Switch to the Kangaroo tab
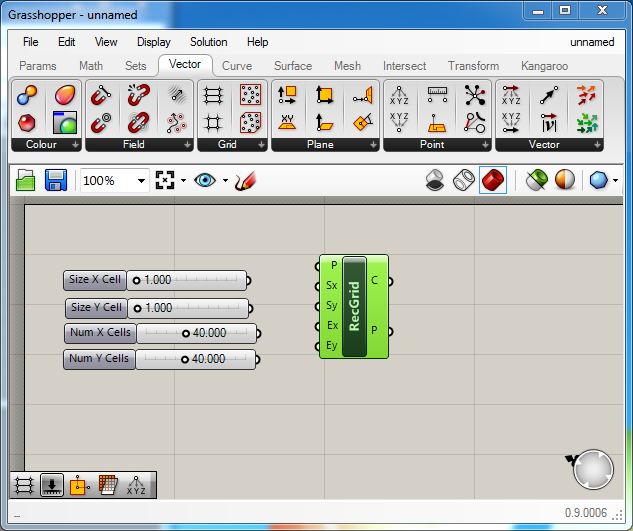The image size is (633, 531). click(x=545, y=66)
